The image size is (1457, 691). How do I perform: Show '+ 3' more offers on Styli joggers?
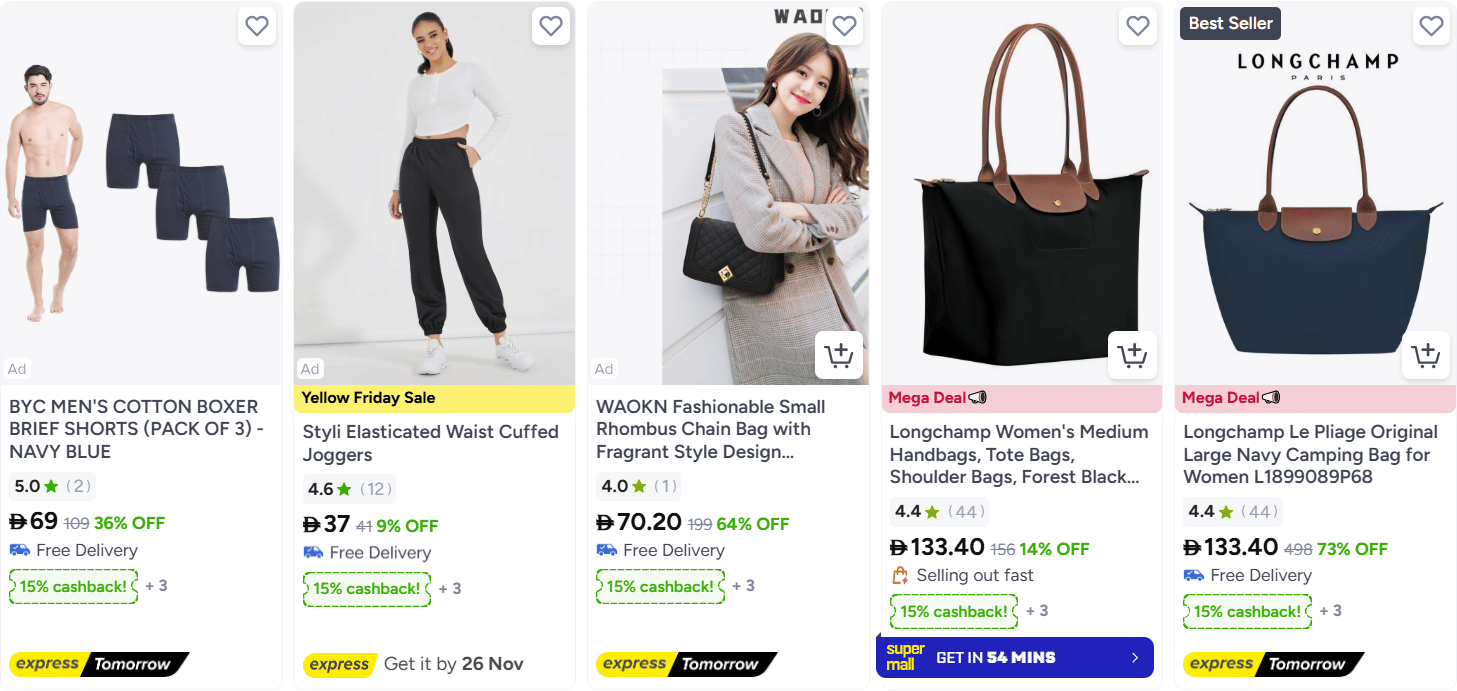pyautogui.click(x=450, y=589)
